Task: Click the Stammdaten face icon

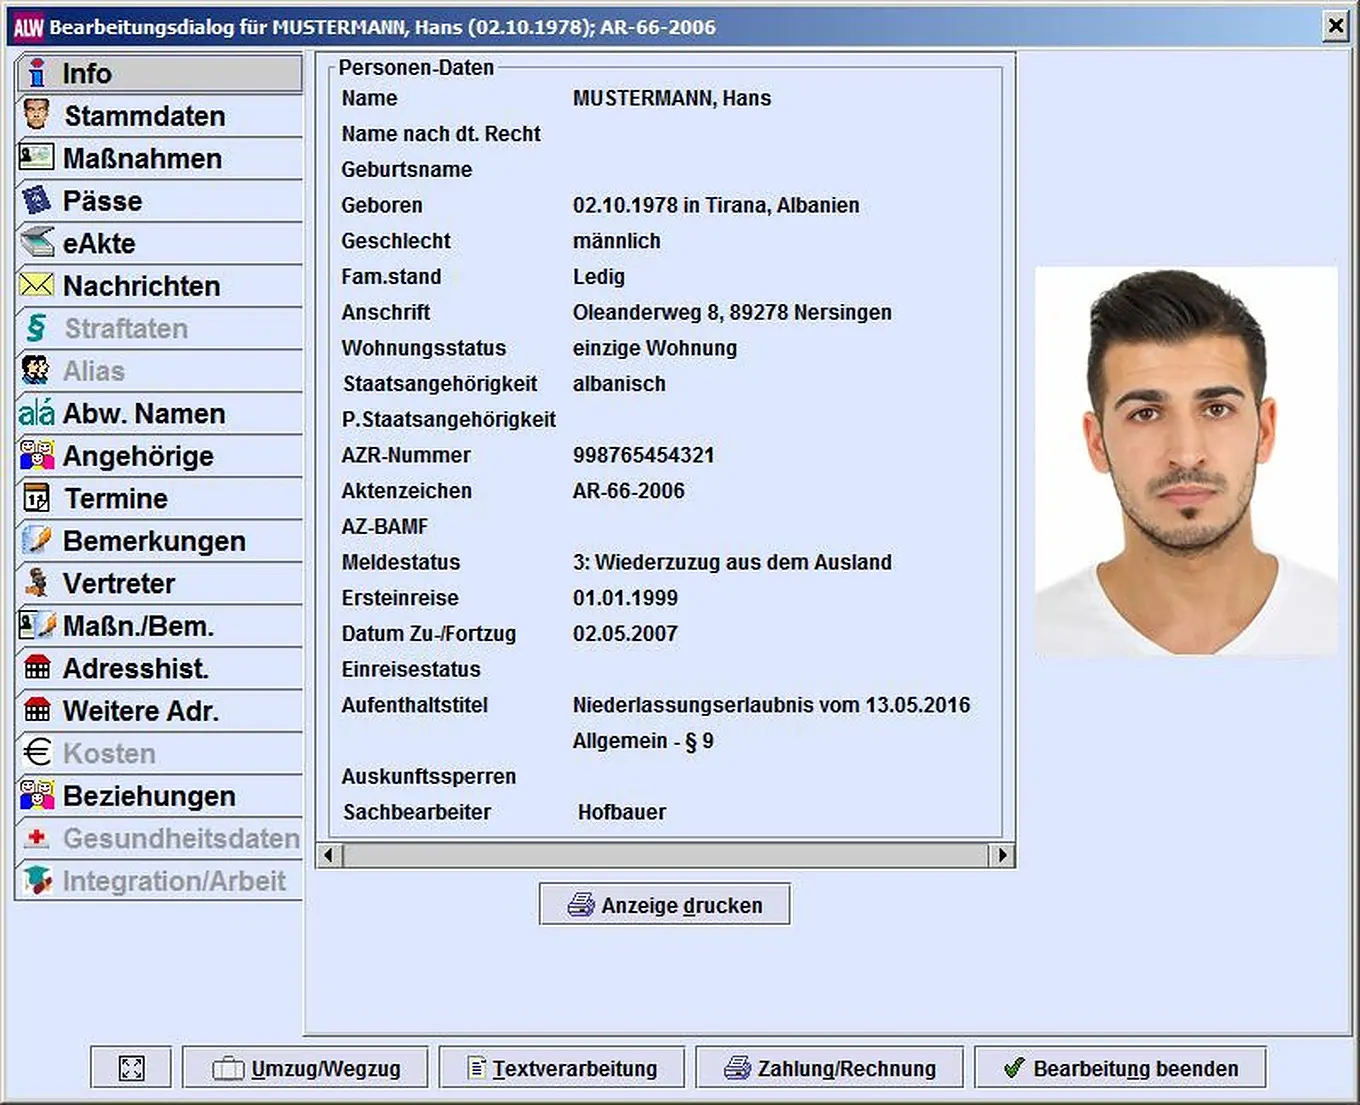Action: (x=36, y=116)
